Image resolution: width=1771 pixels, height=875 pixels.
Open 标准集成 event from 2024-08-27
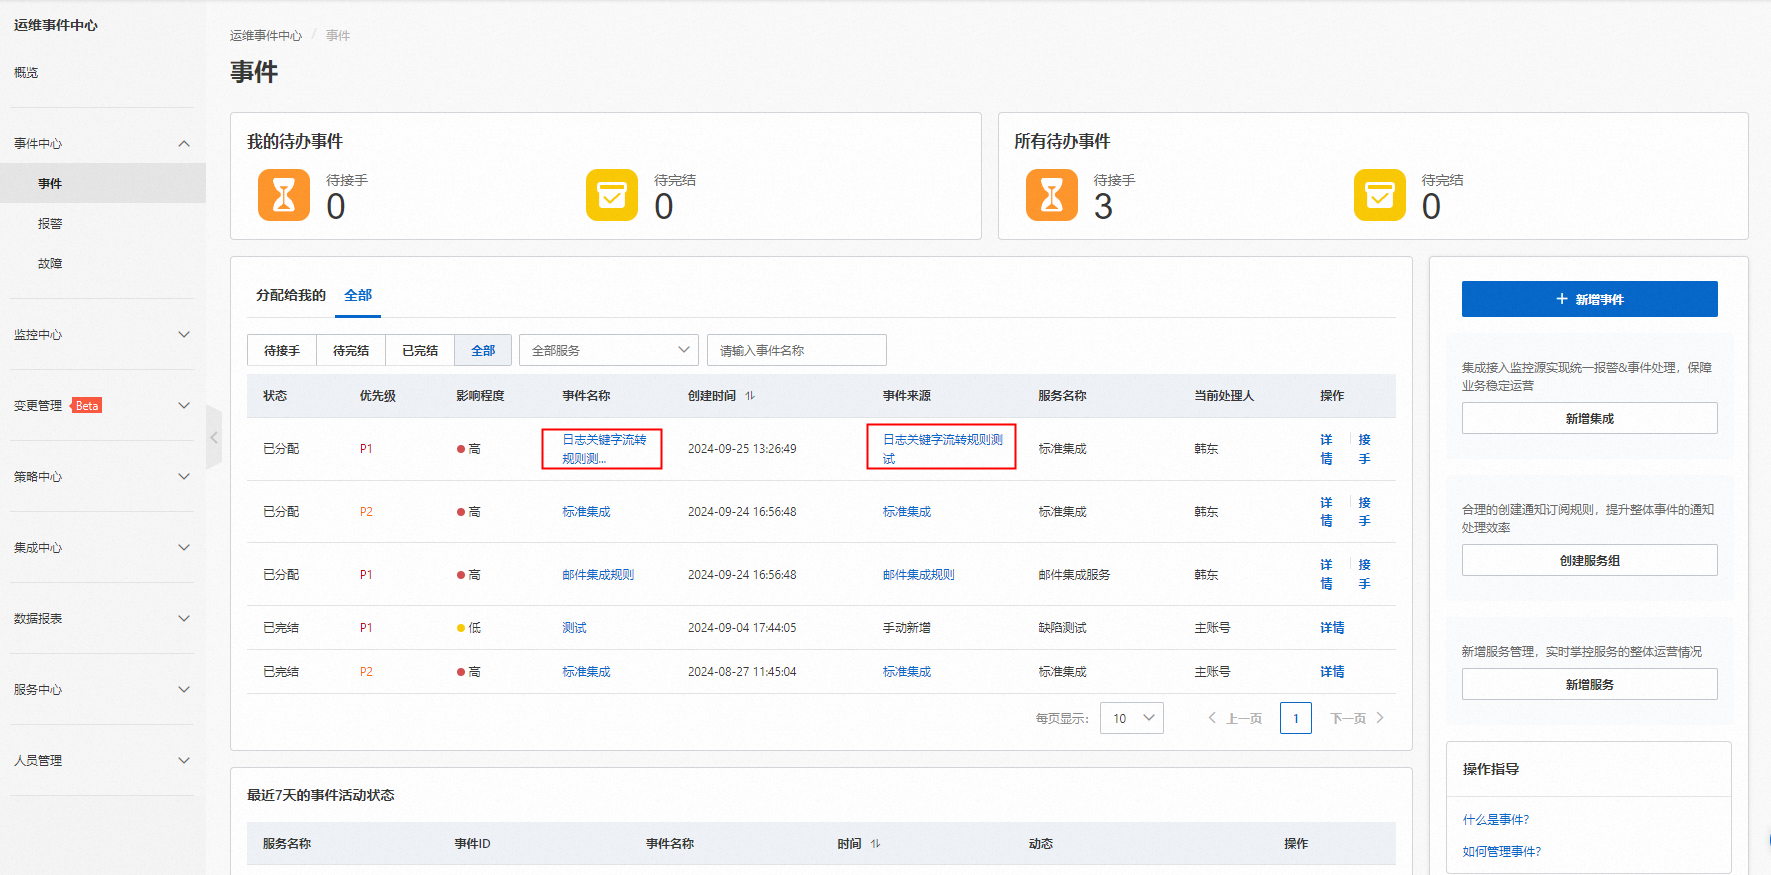click(586, 672)
